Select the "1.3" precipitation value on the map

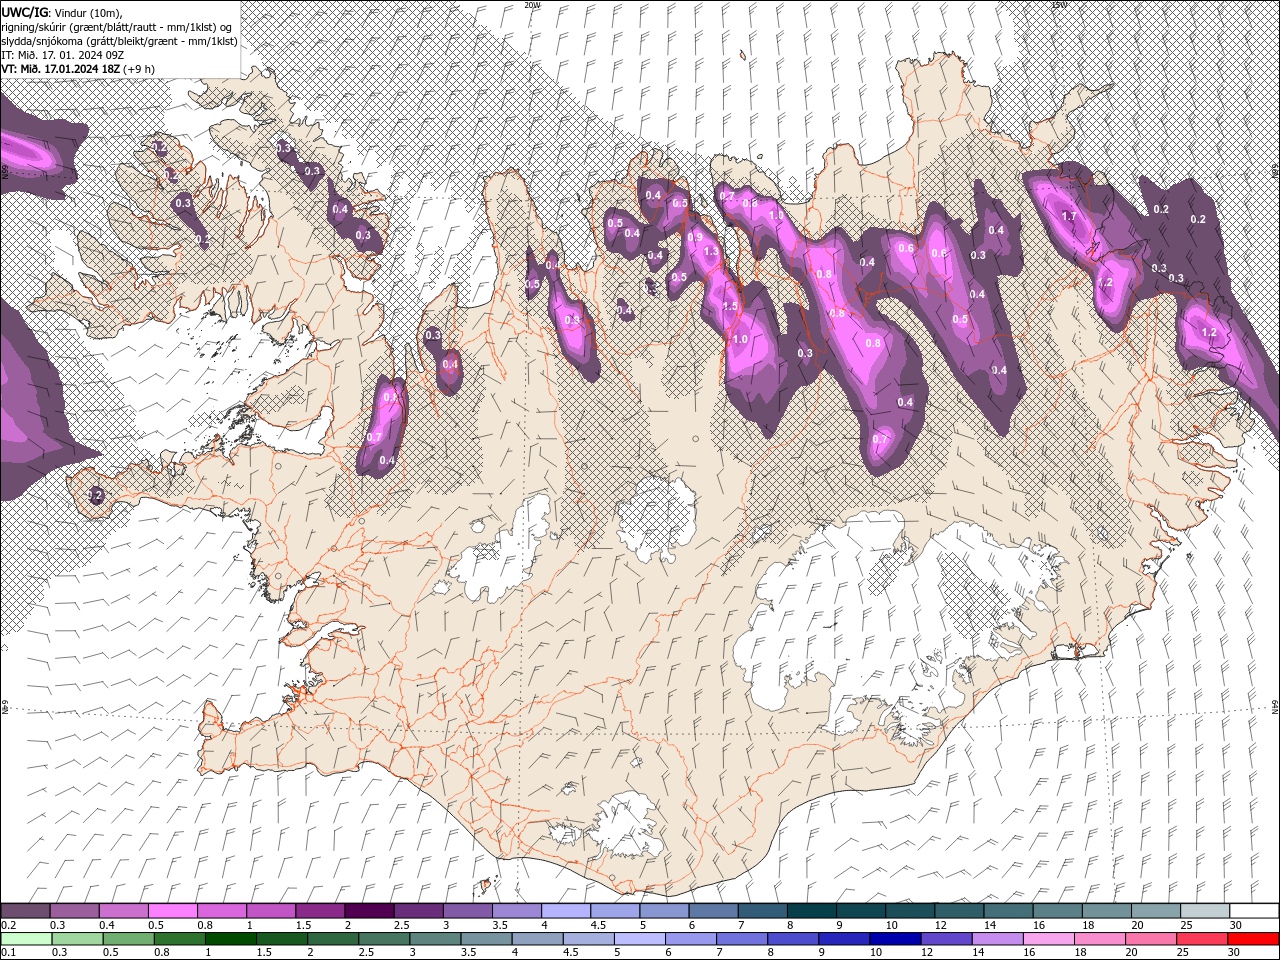[x=711, y=252]
